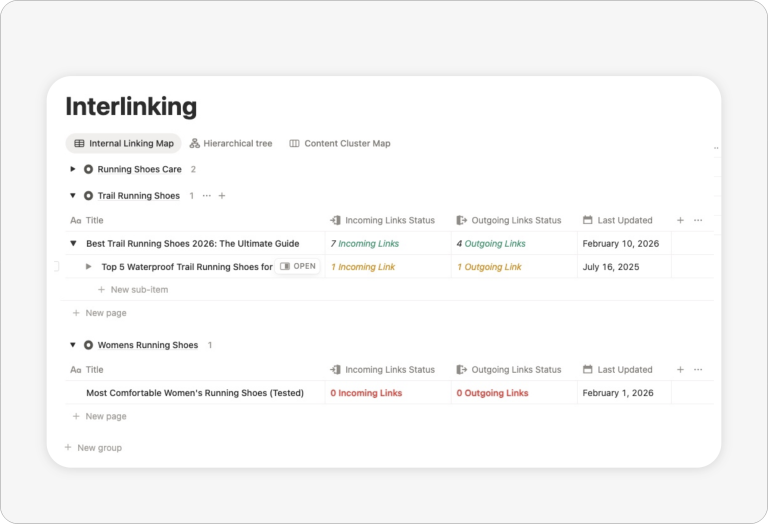Collapse Best Trail Running Shoes 2026 sub-items
The width and height of the screenshot is (768, 524).
[73, 243]
